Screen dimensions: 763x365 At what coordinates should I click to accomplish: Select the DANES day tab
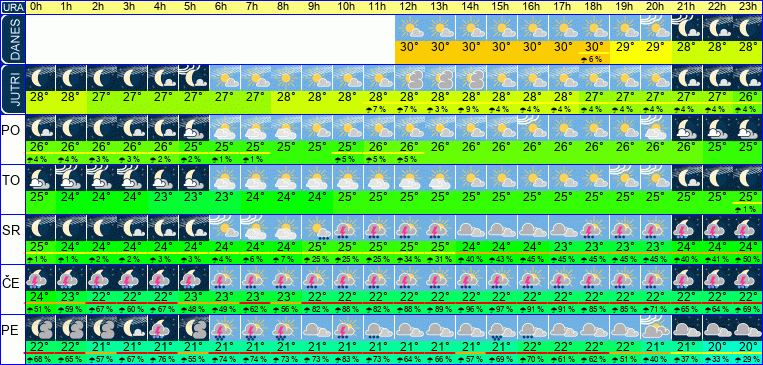12,39
